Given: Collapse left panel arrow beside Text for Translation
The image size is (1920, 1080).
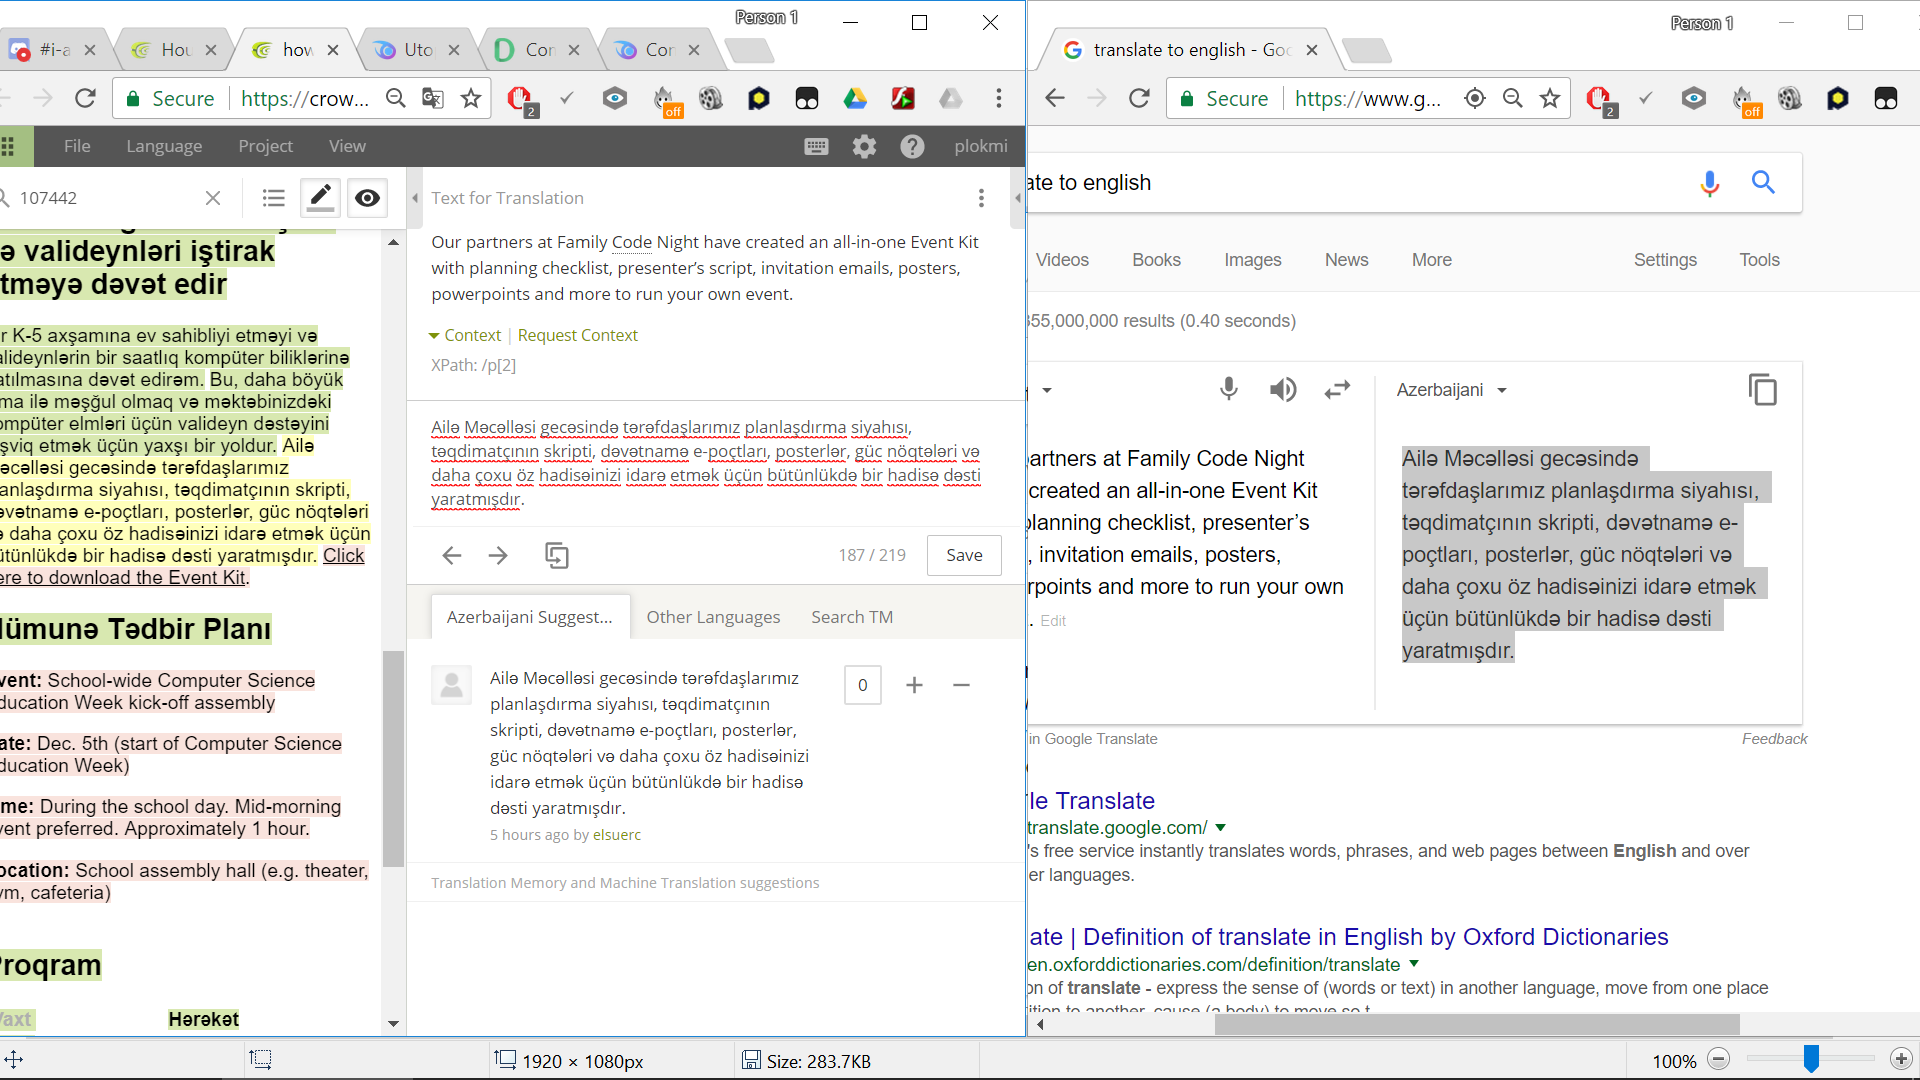Looking at the screenshot, I should click(415, 198).
